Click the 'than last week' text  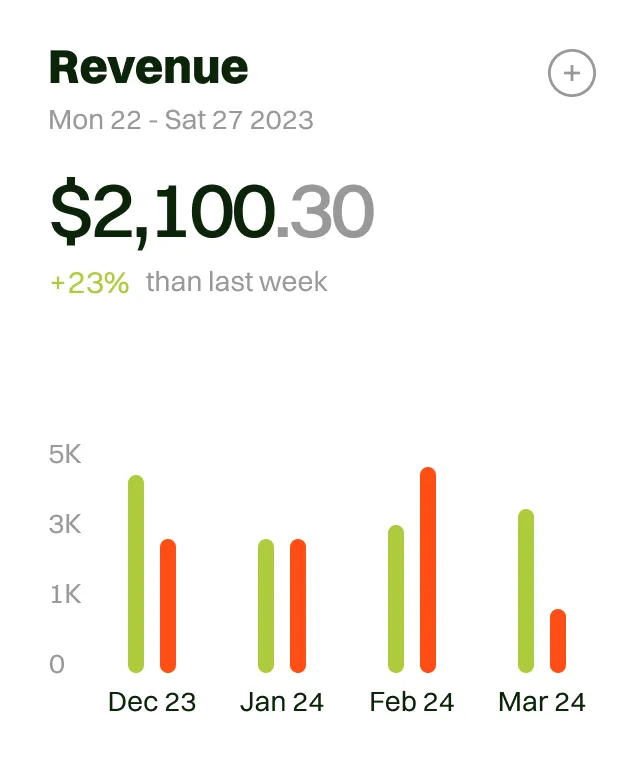click(x=237, y=282)
